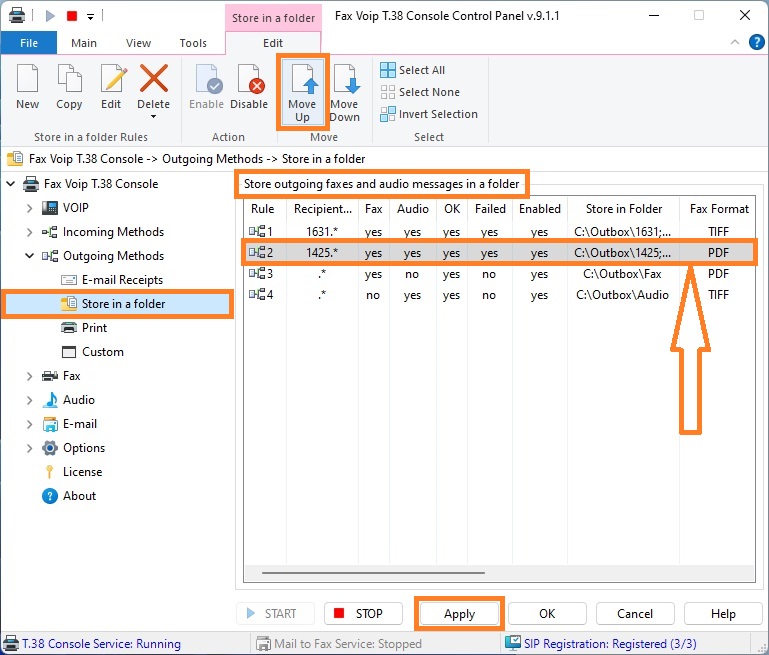The image size is (769, 655).
Task: Click the Delete rule red X icon
Action: pos(154,78)
